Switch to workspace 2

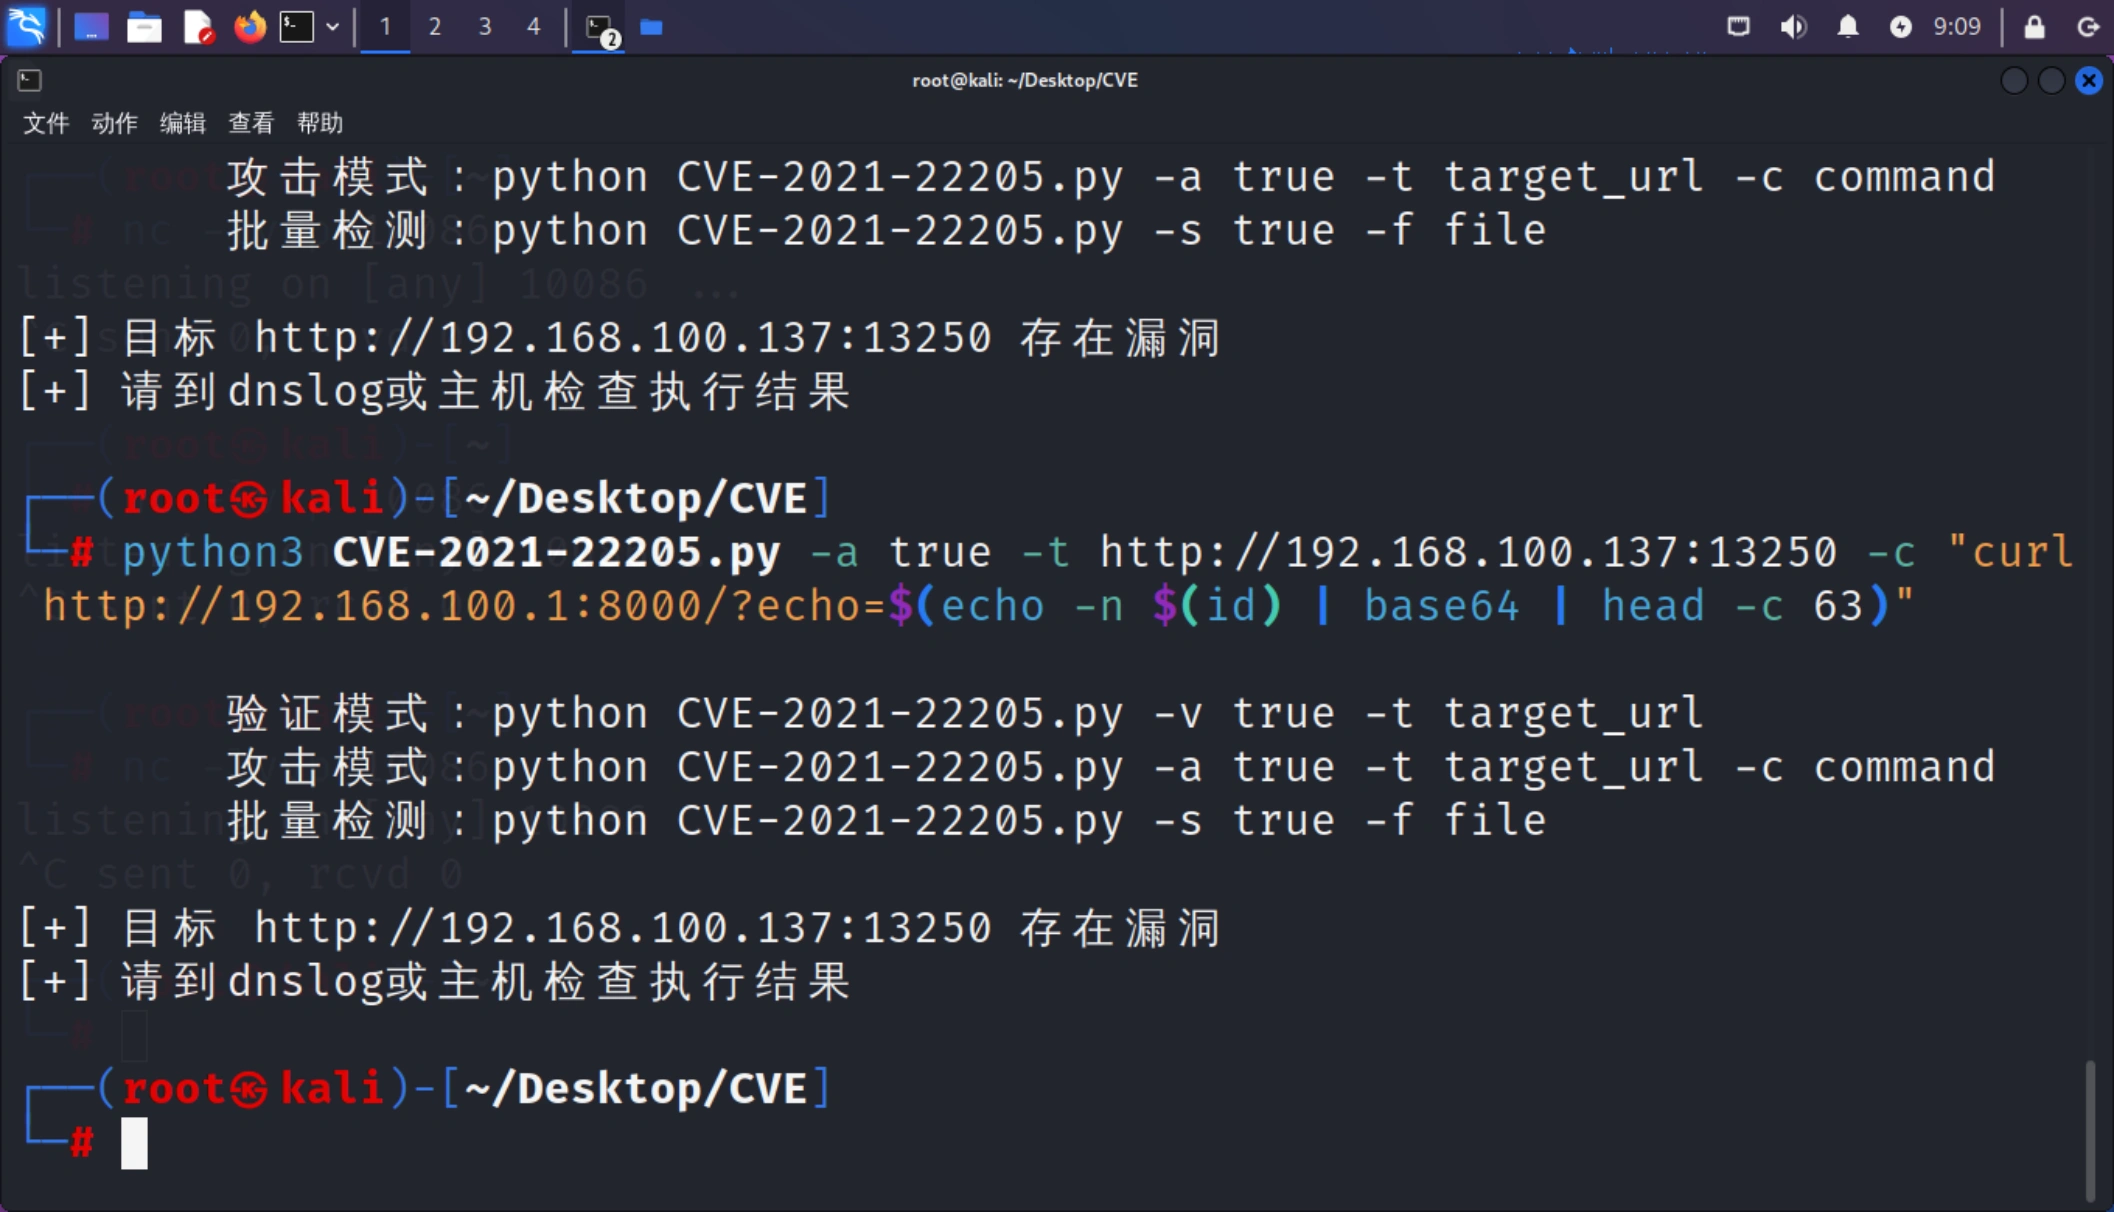coord(435,27)
